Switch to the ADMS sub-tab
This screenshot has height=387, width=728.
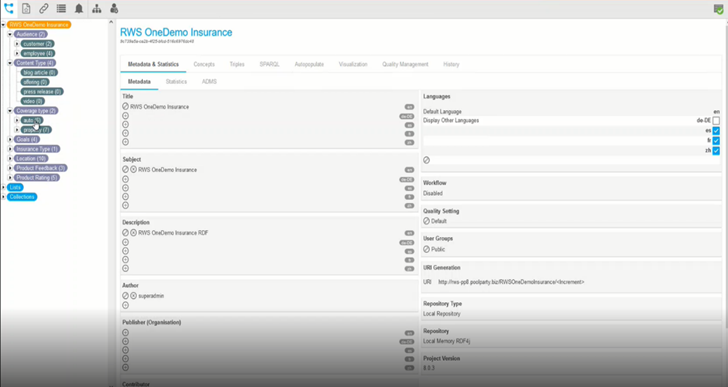(x=209, y=82)
